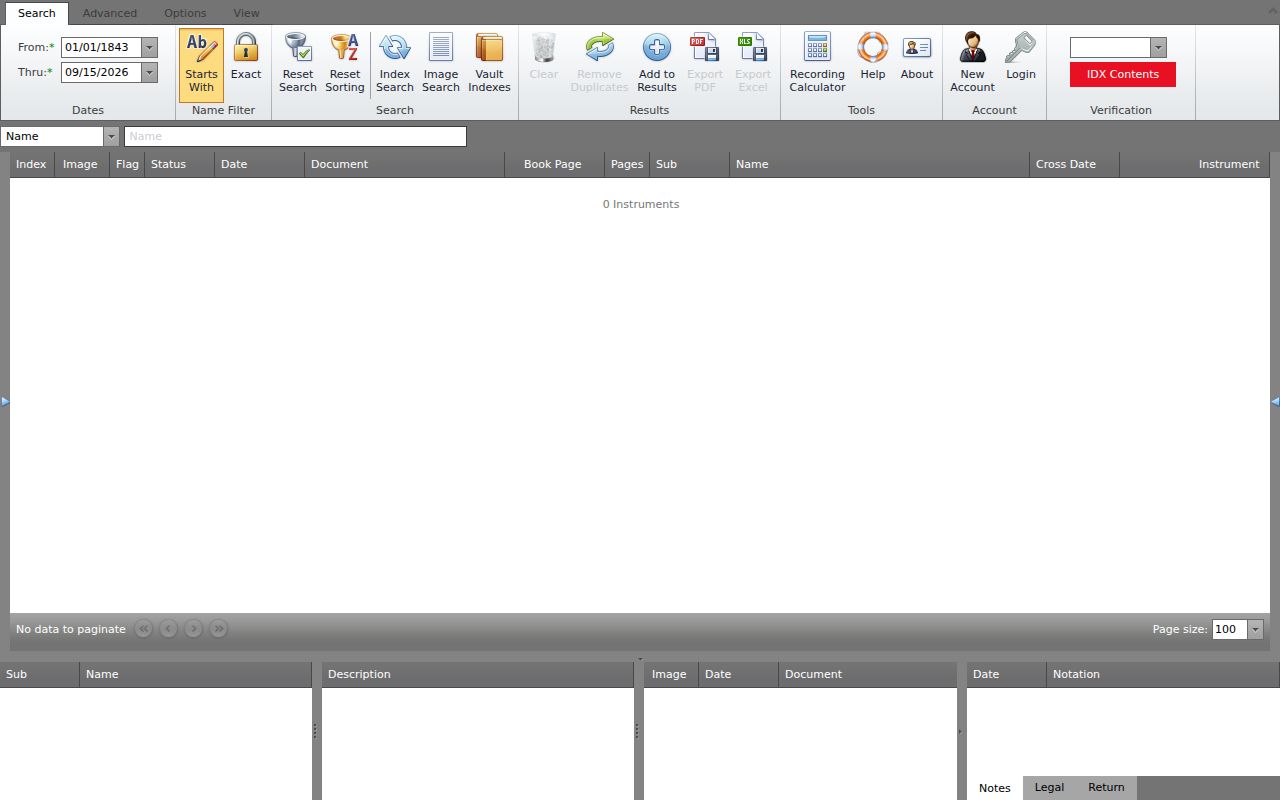Go to previous page pagination button

(x=169, y=629)
